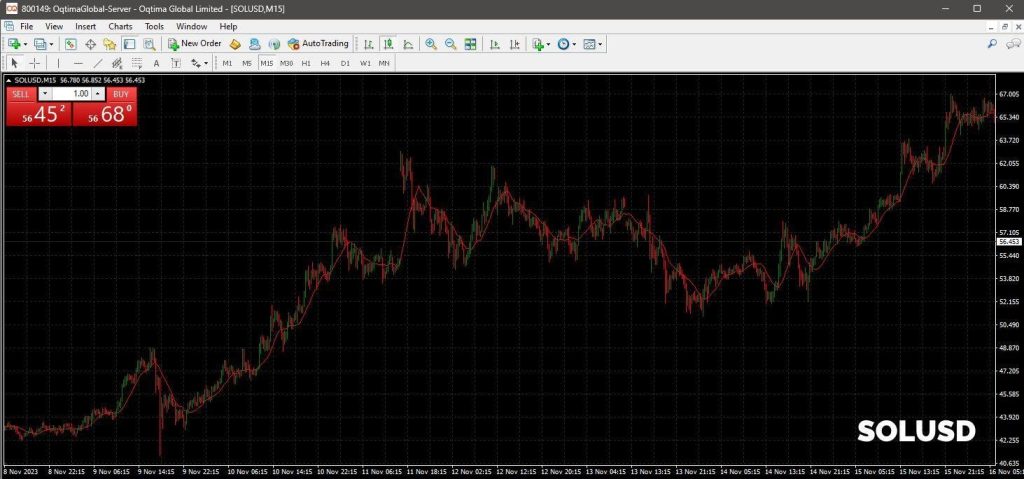The image size is (1024, 479).
Task: Click the lot volume 1.00 field
Action: click(72, 93)
